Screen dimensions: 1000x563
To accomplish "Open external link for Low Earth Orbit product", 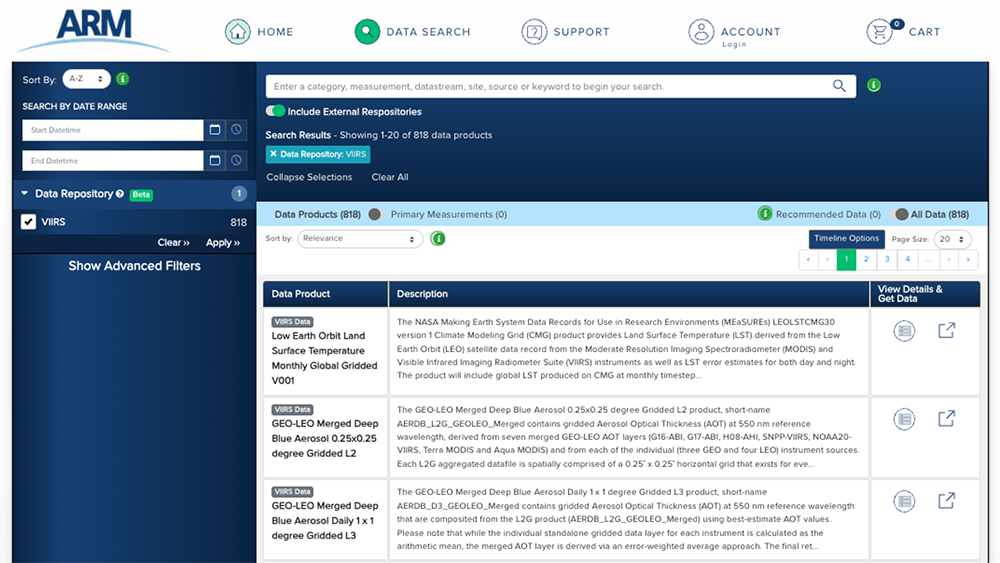I will (946, 330).
